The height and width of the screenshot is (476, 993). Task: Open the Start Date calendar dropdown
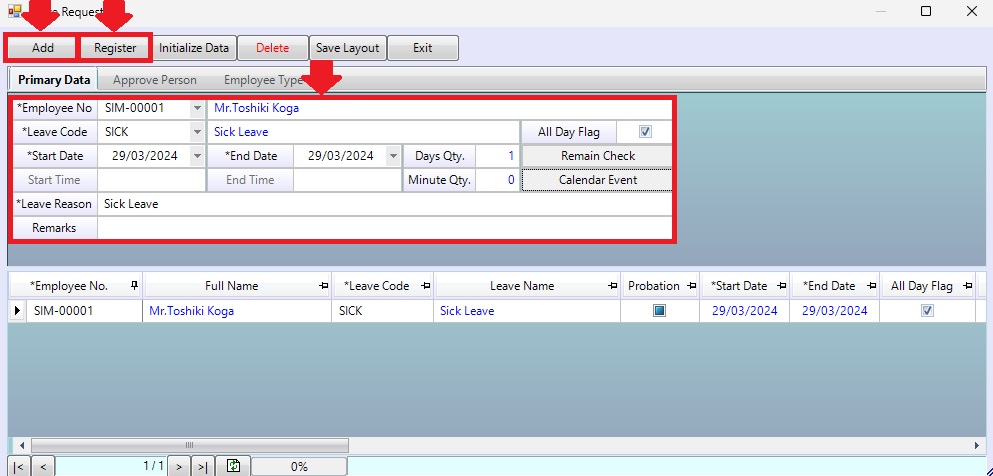196,156
